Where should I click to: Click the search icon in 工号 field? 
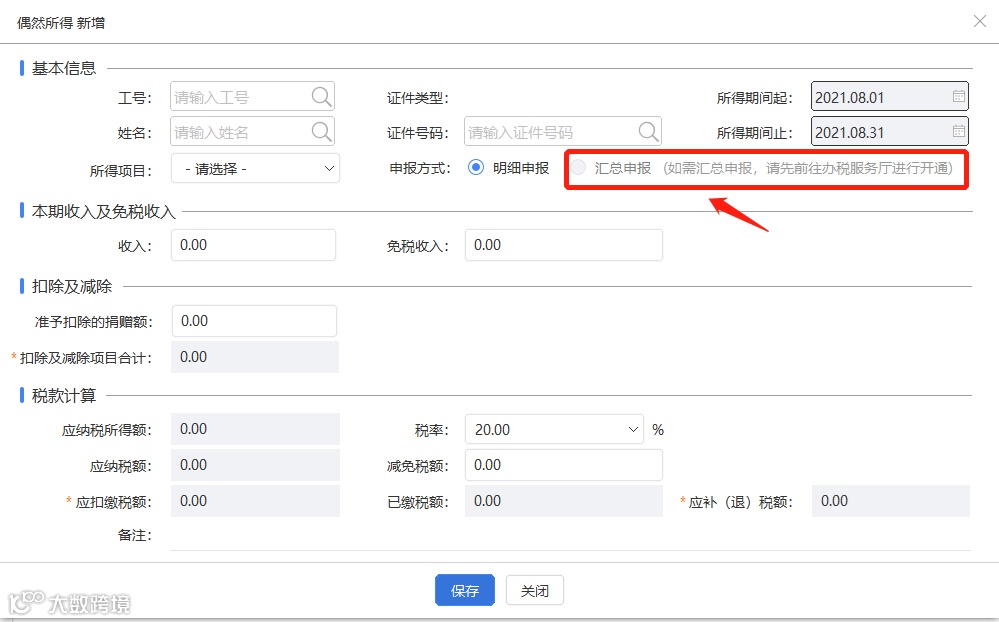tap(322, 97)
